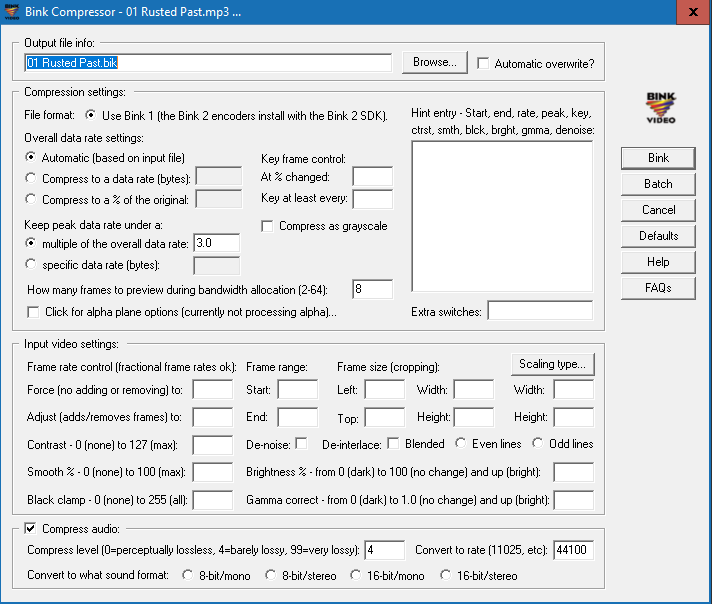Click the audio Compress level field showing 4

point(384,550)
